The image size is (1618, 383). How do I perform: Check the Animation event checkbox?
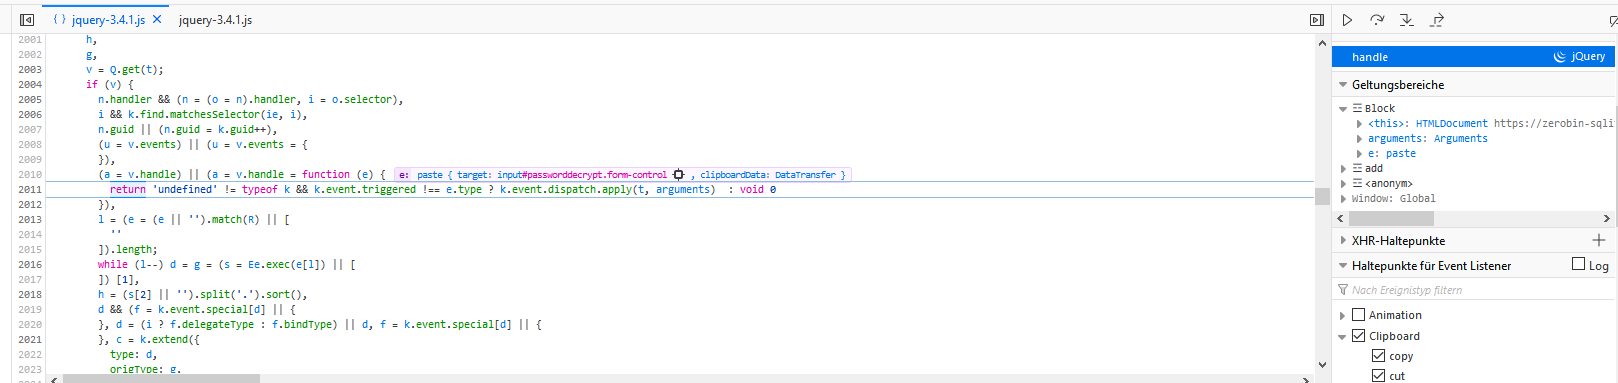pyautogui.click(x=1358, y=315)
